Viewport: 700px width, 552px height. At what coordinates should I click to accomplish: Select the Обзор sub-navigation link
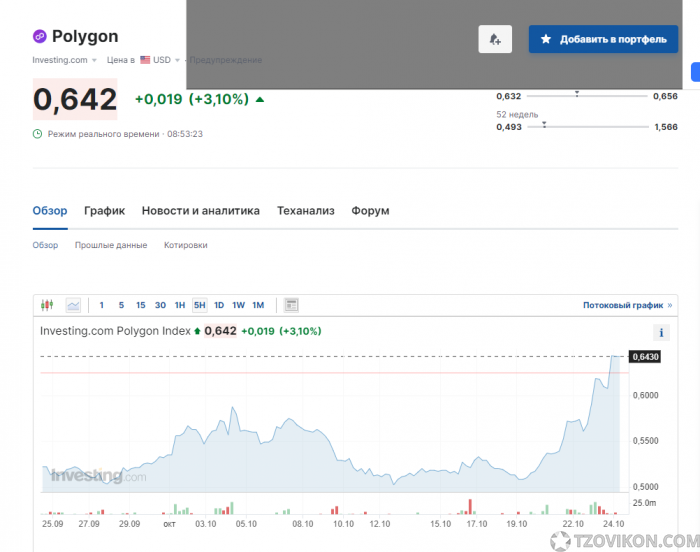pos(45,245)
